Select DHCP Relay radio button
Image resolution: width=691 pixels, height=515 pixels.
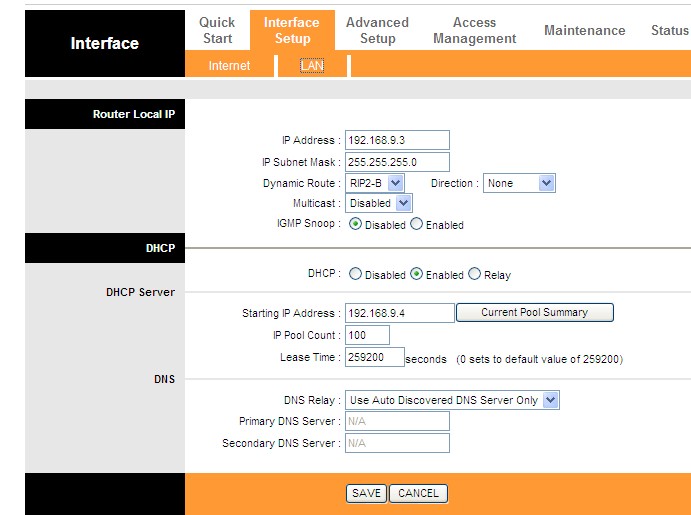(x=474, y=274)
